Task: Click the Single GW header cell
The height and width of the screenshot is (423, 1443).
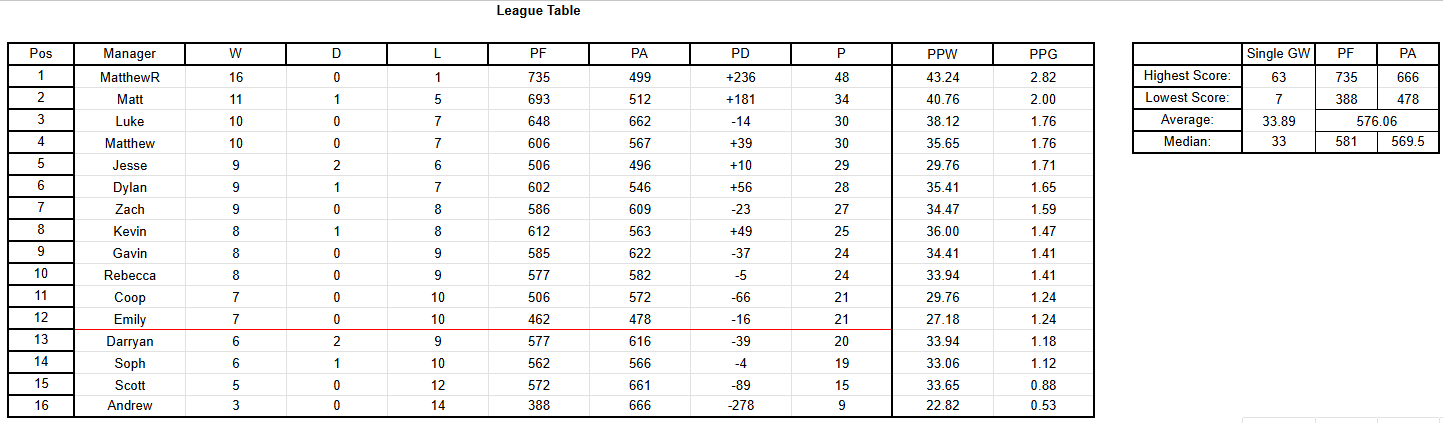Action: point(1277,54)
